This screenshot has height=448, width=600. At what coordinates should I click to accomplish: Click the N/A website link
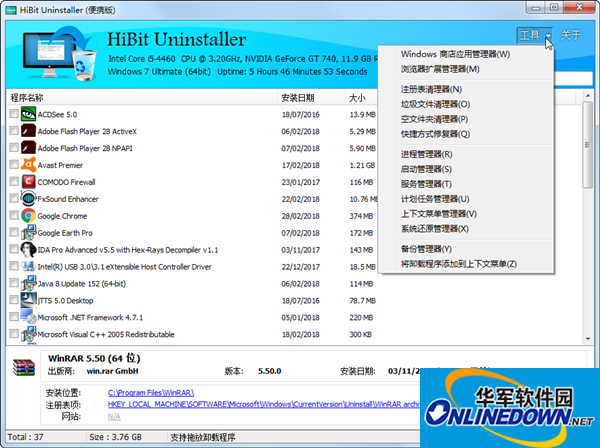114,417
